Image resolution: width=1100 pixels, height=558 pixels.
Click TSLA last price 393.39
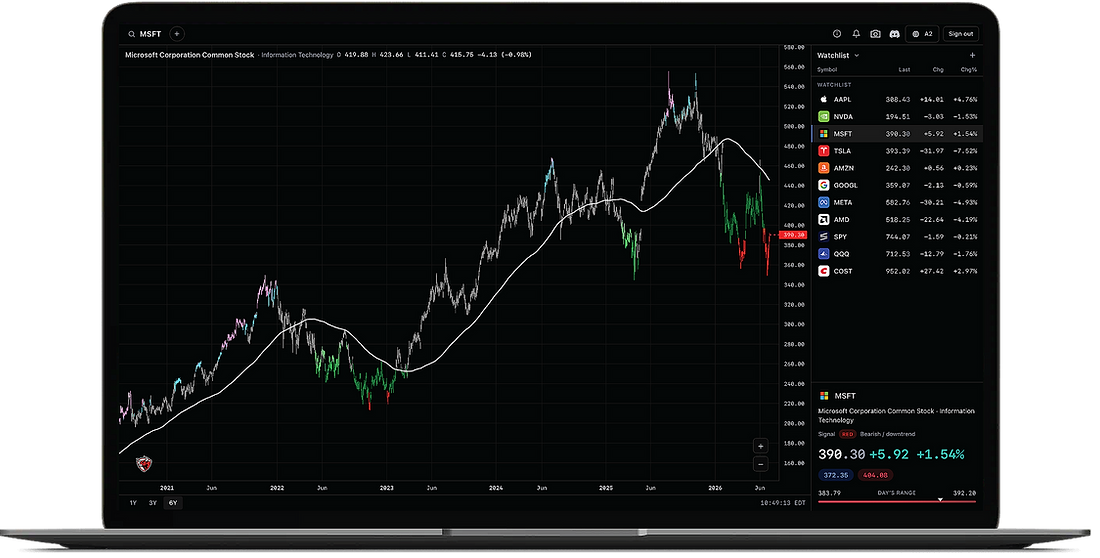pyautogui.click(x=898, y=151)
